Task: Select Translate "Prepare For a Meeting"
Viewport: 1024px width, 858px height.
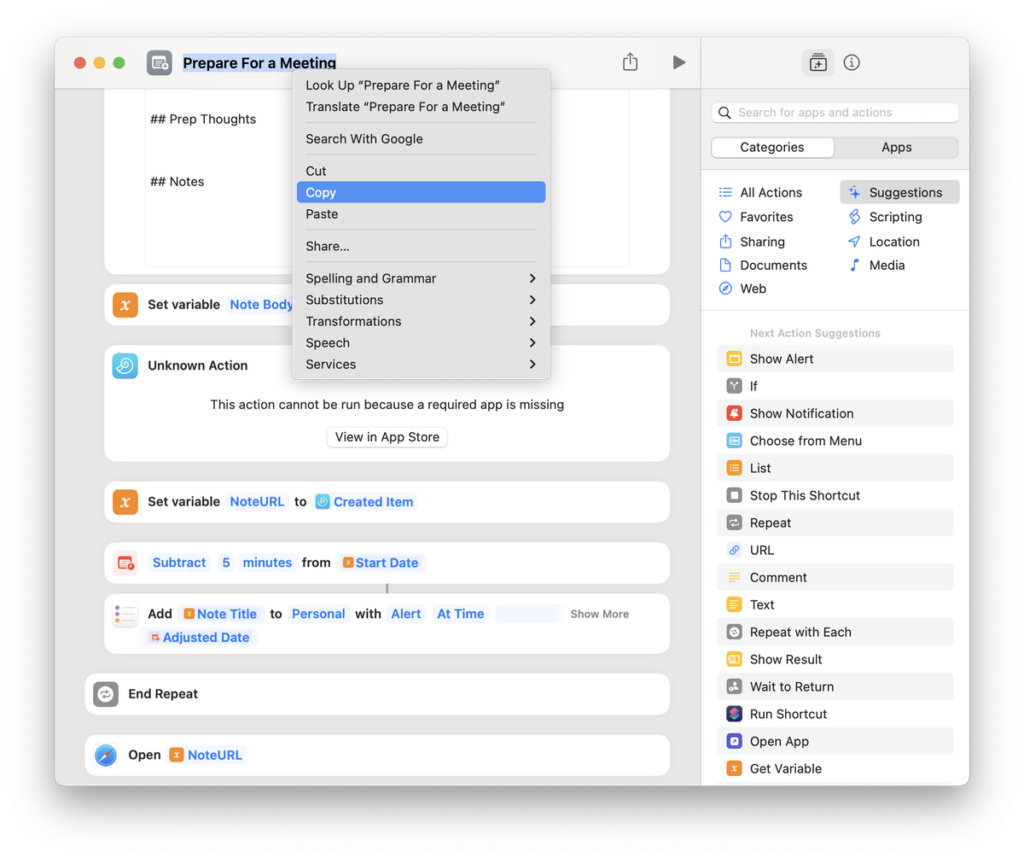Action: (x=421, y=107)
